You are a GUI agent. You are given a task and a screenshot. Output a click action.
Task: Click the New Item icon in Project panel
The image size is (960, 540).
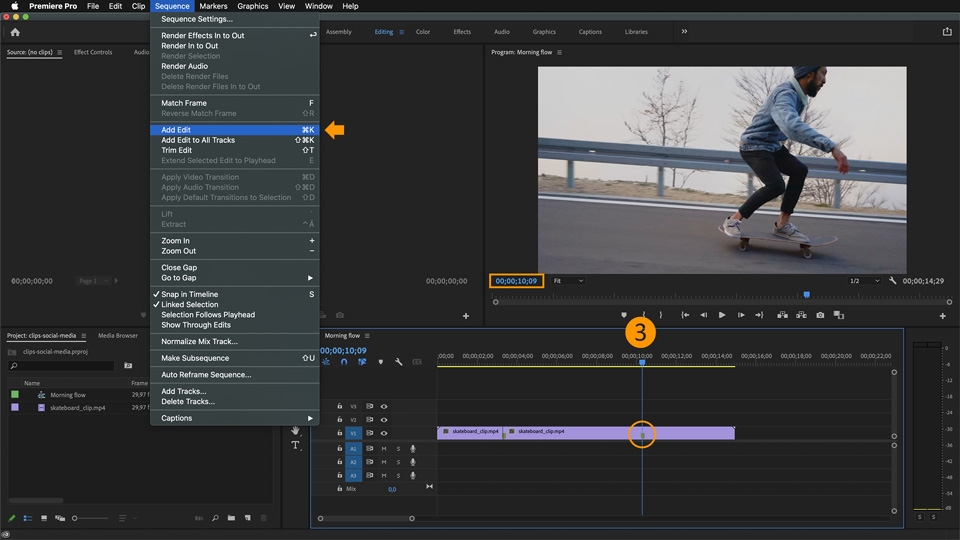(x=247, y=518)
